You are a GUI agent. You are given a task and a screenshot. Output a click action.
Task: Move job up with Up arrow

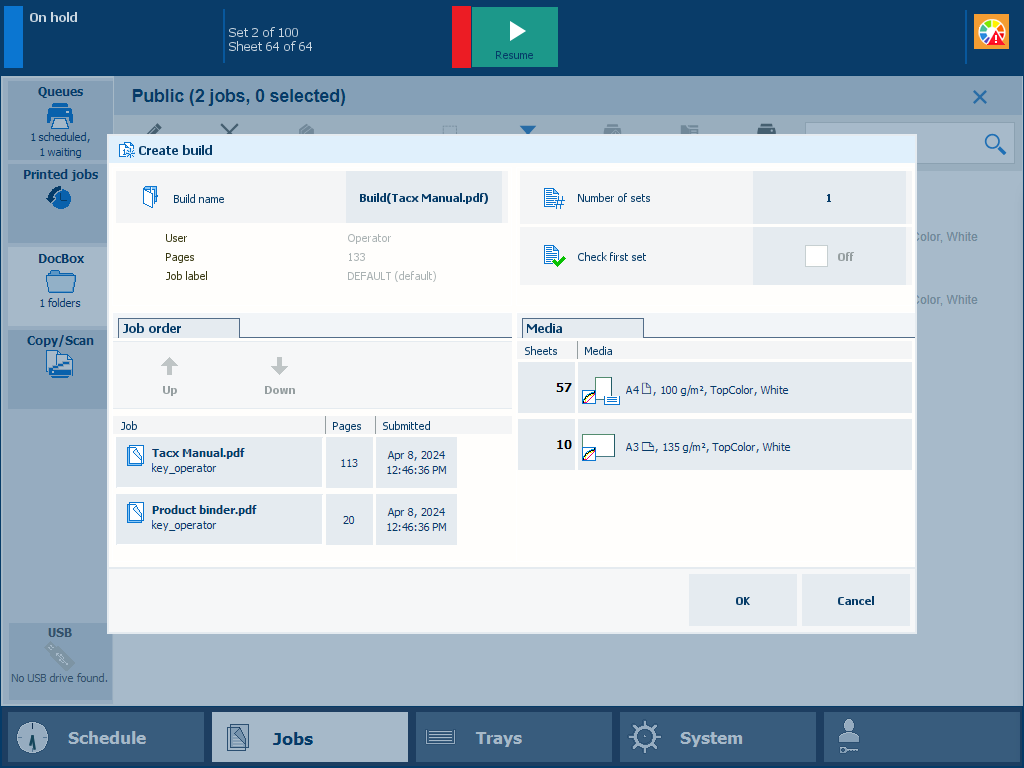pyautogui.click(x=170, y=376)
